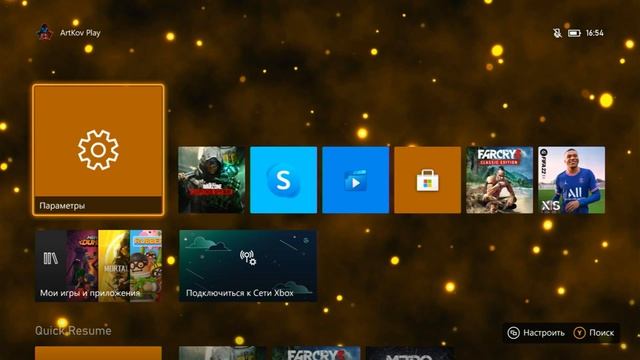The height and width of the screenshot is (360, 640).
Task: Select Подключиться к Сети Xbox tile
Action: [248, 266]
